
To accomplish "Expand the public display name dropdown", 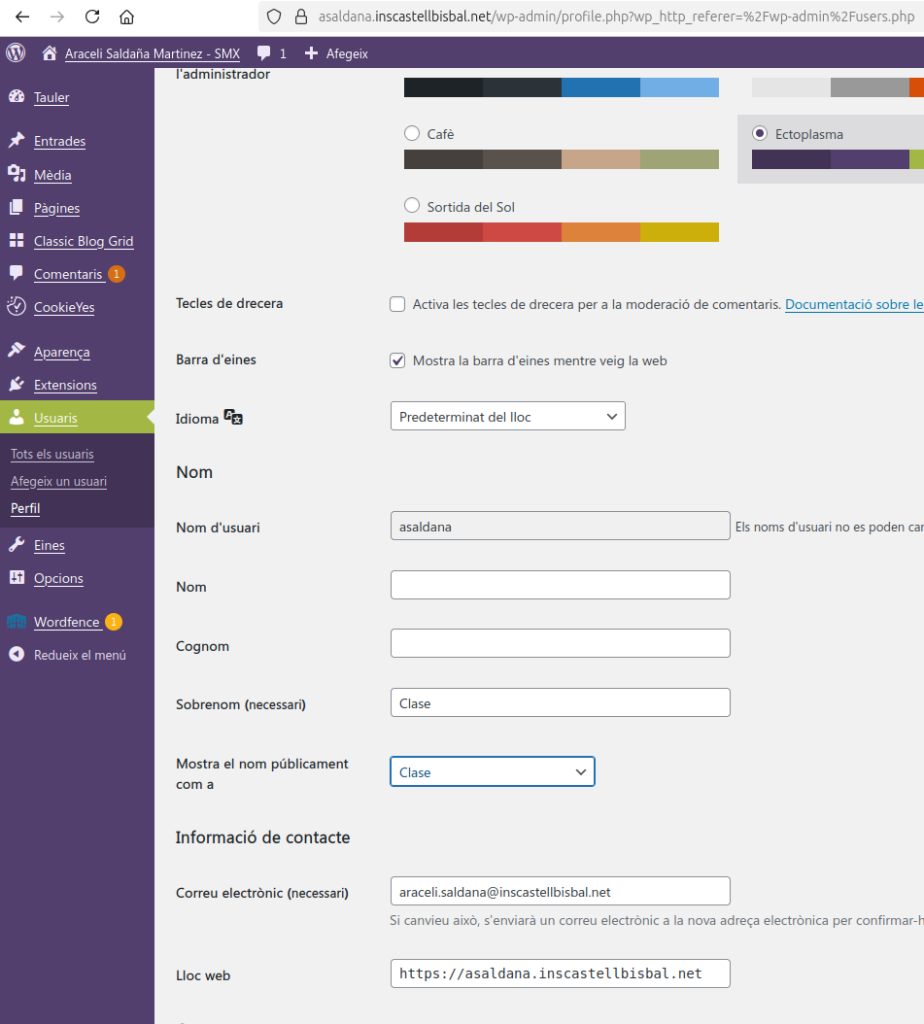I will (492, 772).
